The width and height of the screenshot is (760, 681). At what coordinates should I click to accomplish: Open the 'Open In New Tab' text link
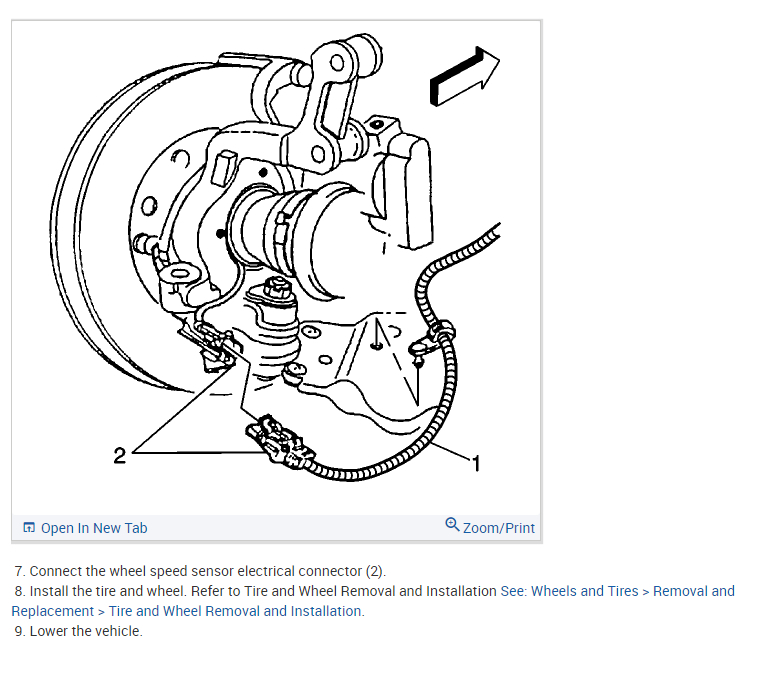point(94,528)
